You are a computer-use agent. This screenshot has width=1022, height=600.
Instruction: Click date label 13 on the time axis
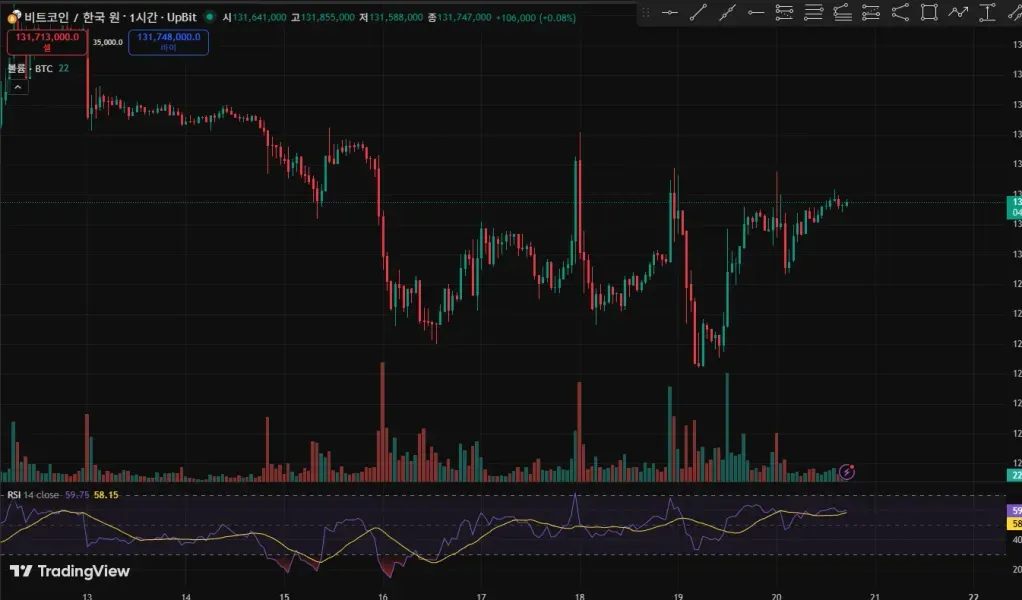[x=87, y=596]
